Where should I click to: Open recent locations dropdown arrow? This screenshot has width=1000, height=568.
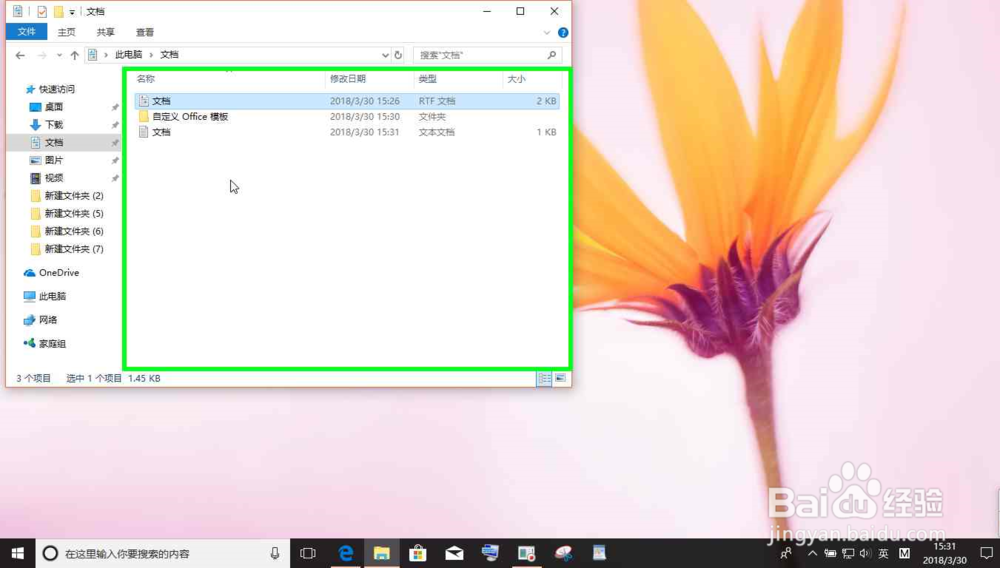59,55
